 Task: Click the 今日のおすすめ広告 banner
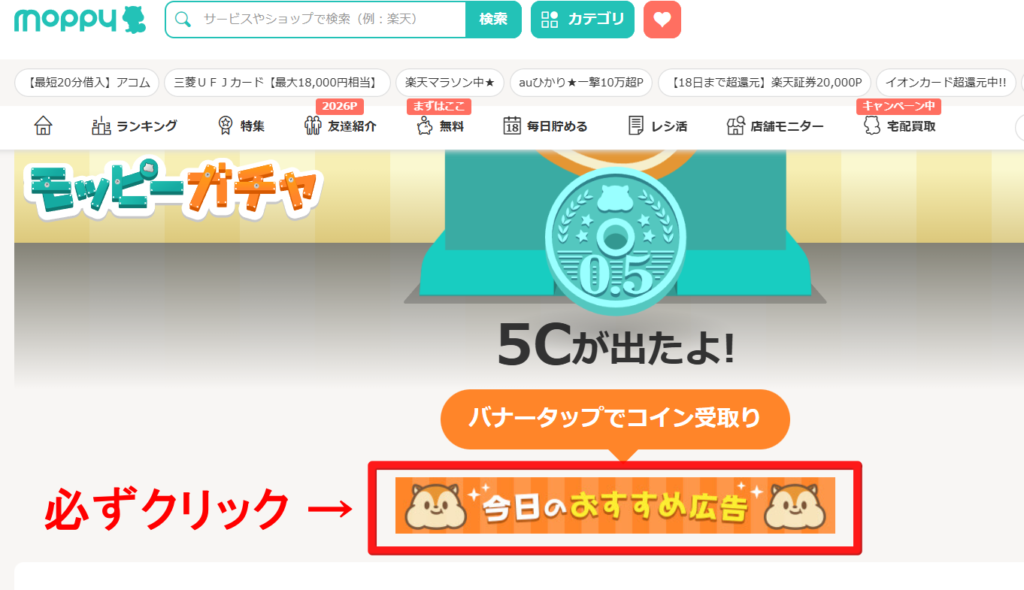615,506
